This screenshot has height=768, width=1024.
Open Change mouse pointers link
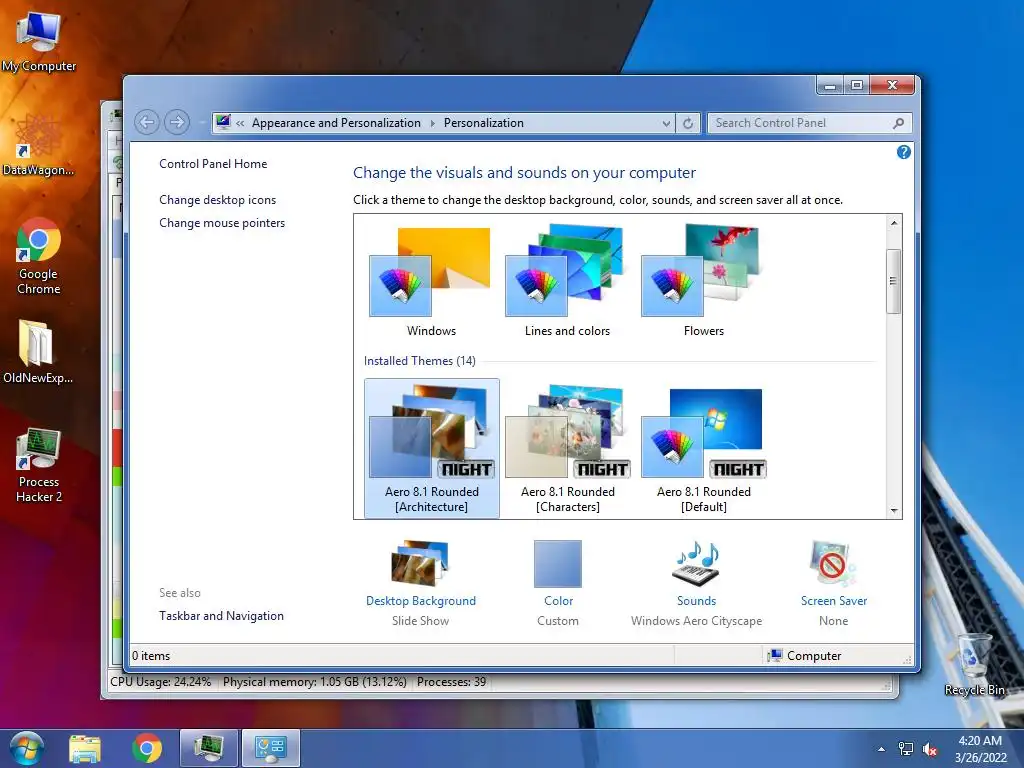tap(222, 223)
